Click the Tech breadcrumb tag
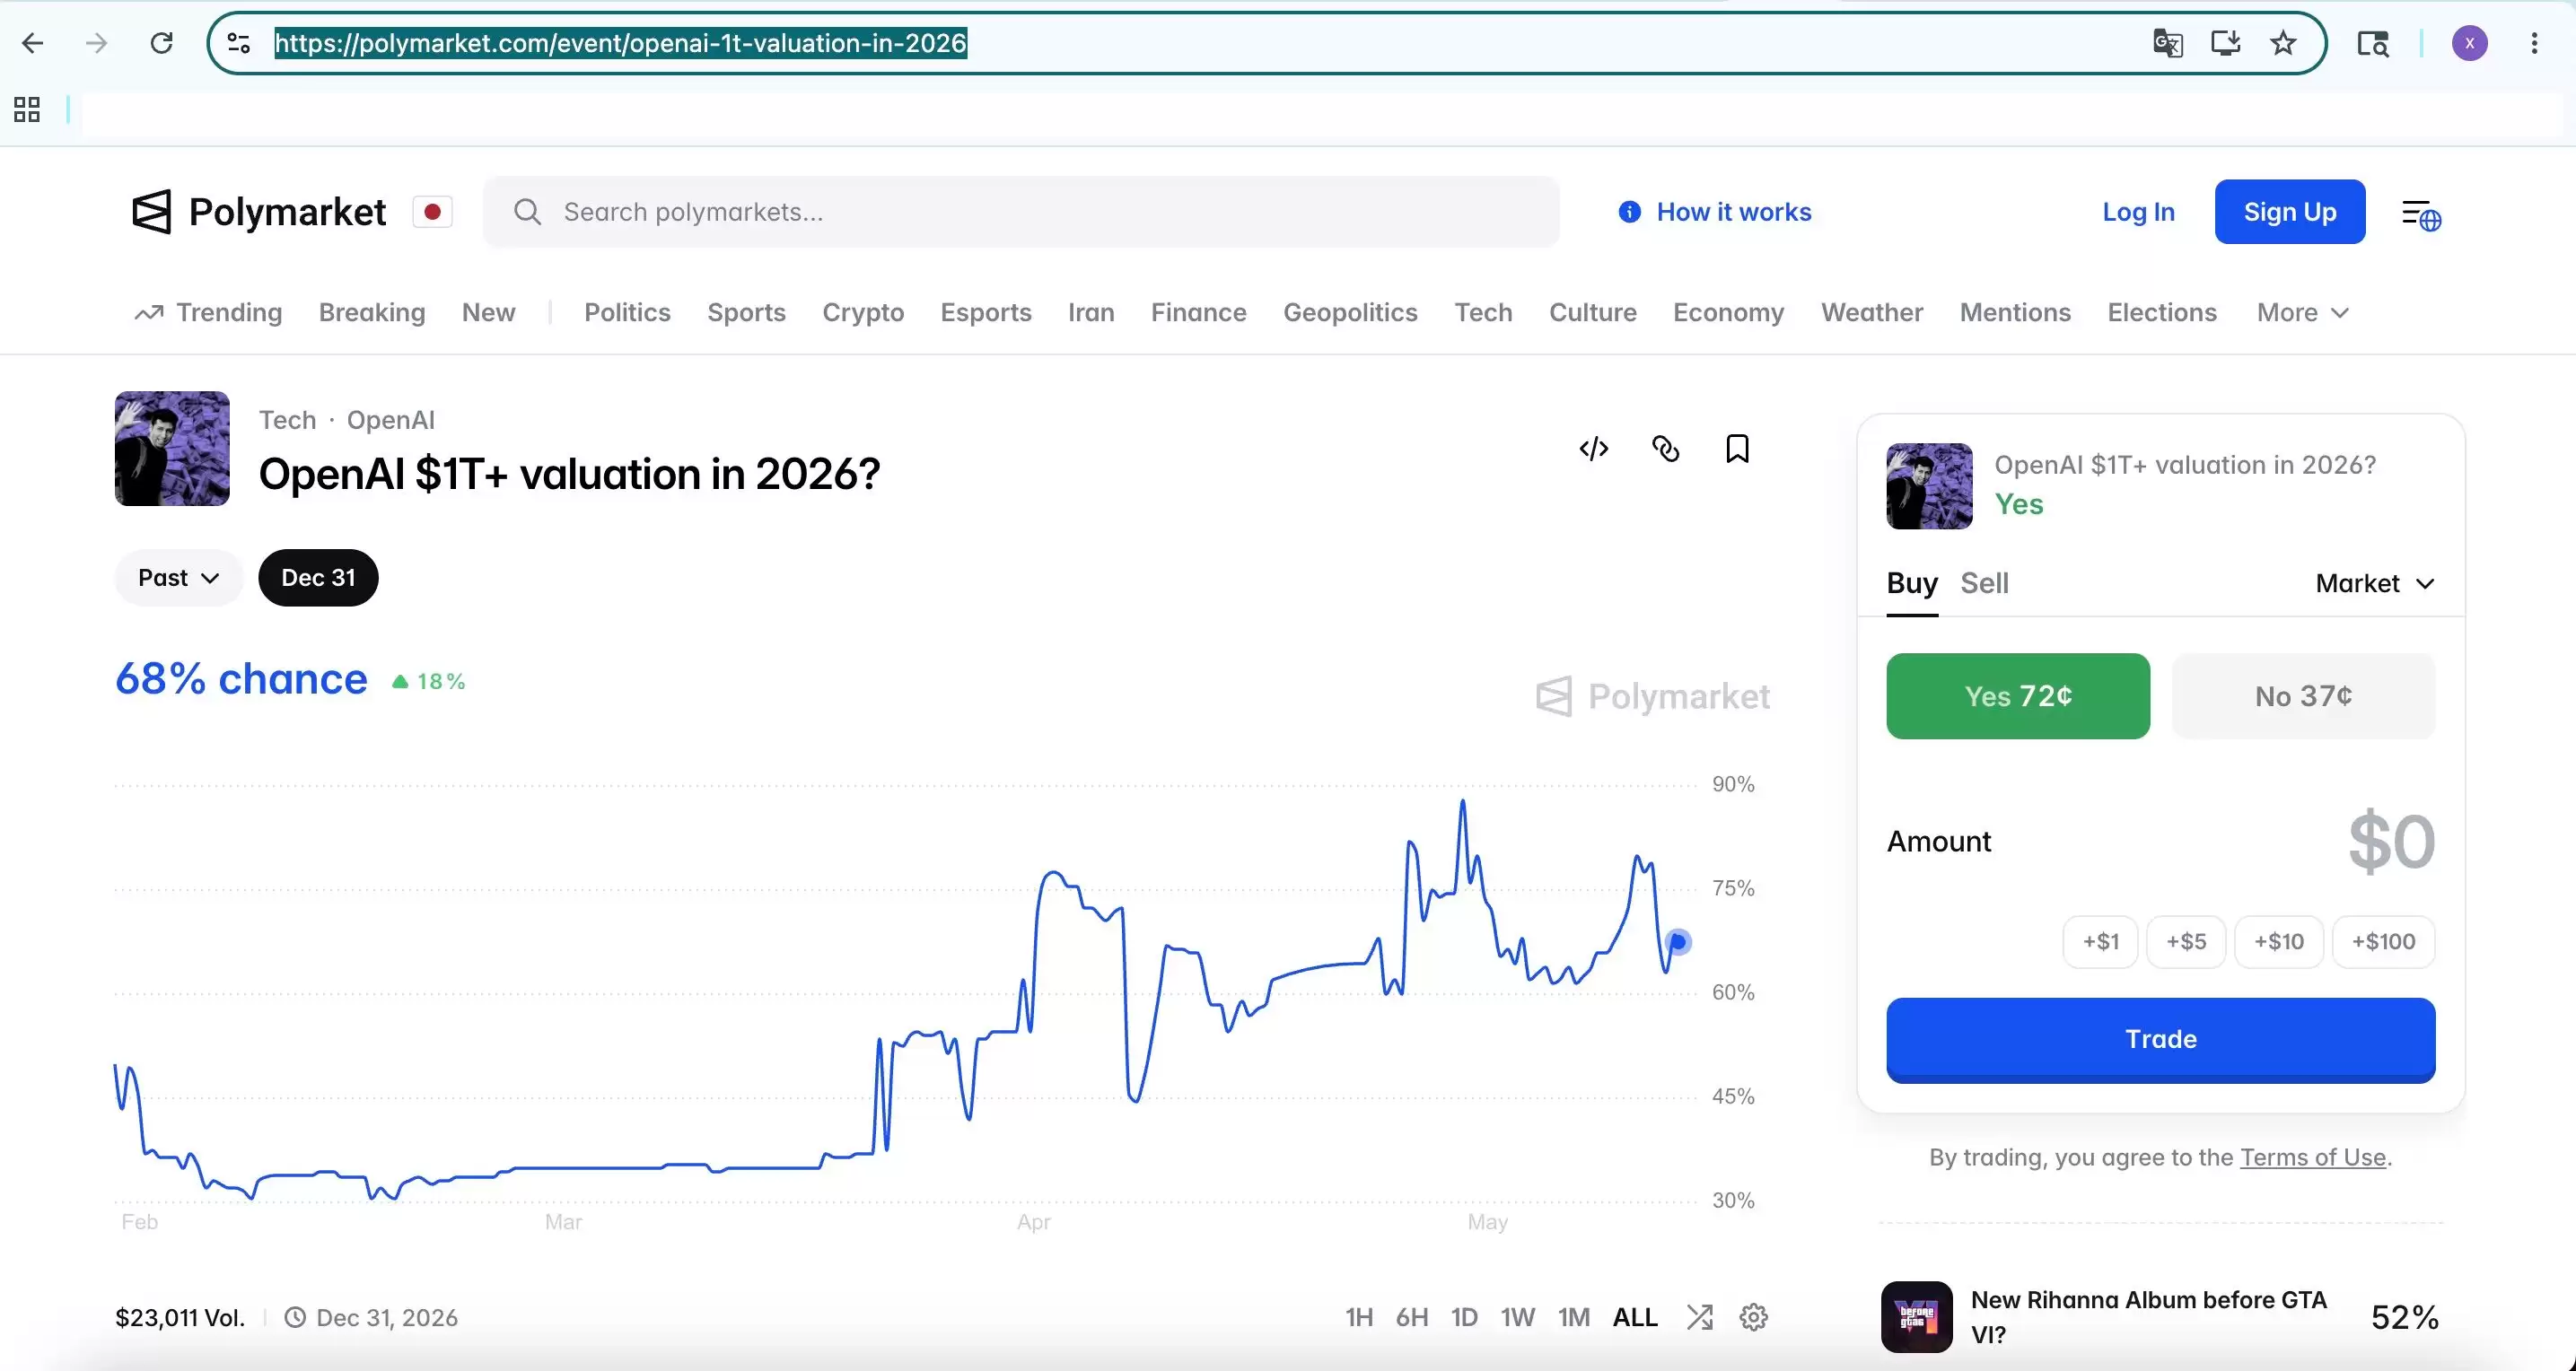This screenshot has width=2576, height=1371. coord(287,420)
